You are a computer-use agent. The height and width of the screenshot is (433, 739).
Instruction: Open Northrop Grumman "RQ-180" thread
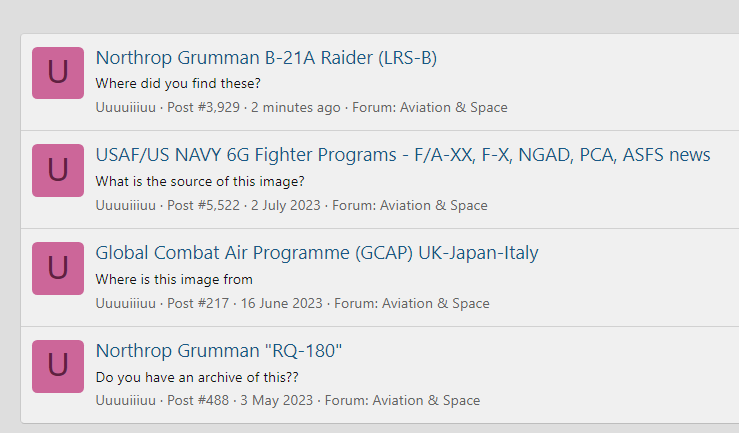click(219, 351)
